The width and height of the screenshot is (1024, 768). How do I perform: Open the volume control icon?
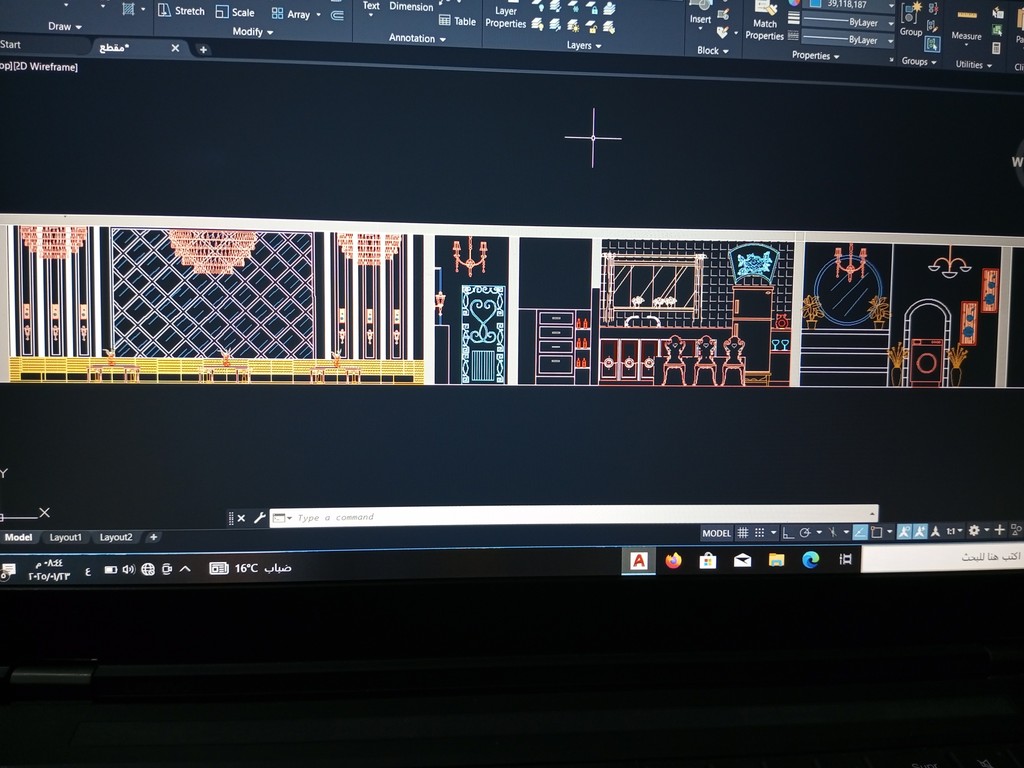[x=128, y=569]
